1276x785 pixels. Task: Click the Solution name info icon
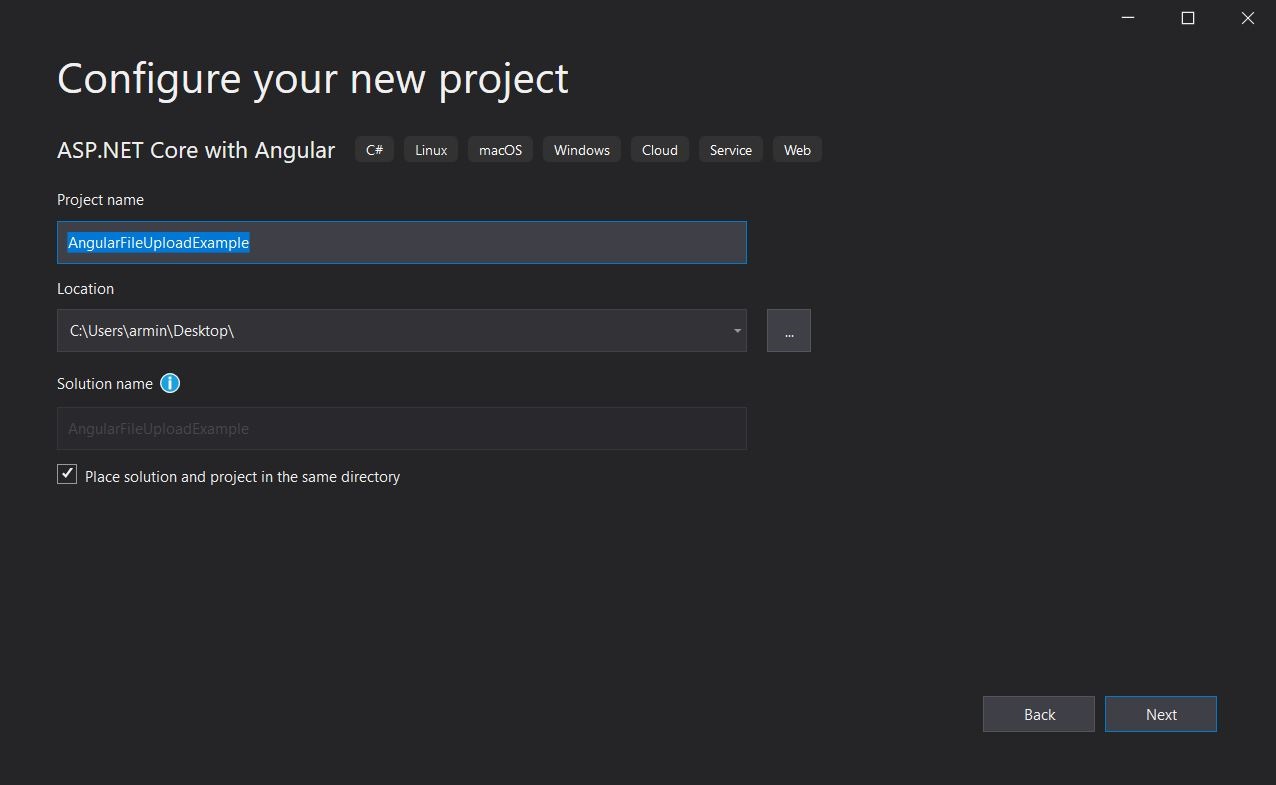pyautogui.click(x=170, y=383)
